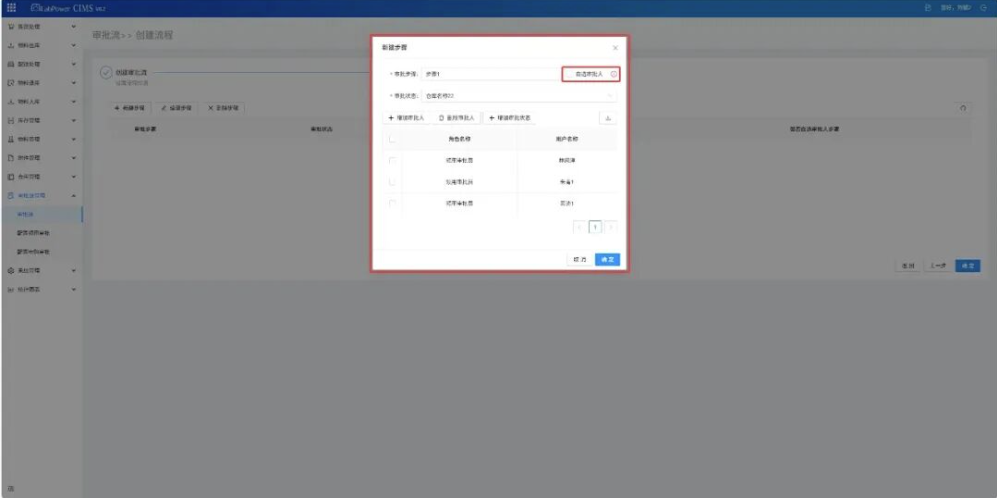Expand the first sidebar menu group chevron

pos(74,27)
